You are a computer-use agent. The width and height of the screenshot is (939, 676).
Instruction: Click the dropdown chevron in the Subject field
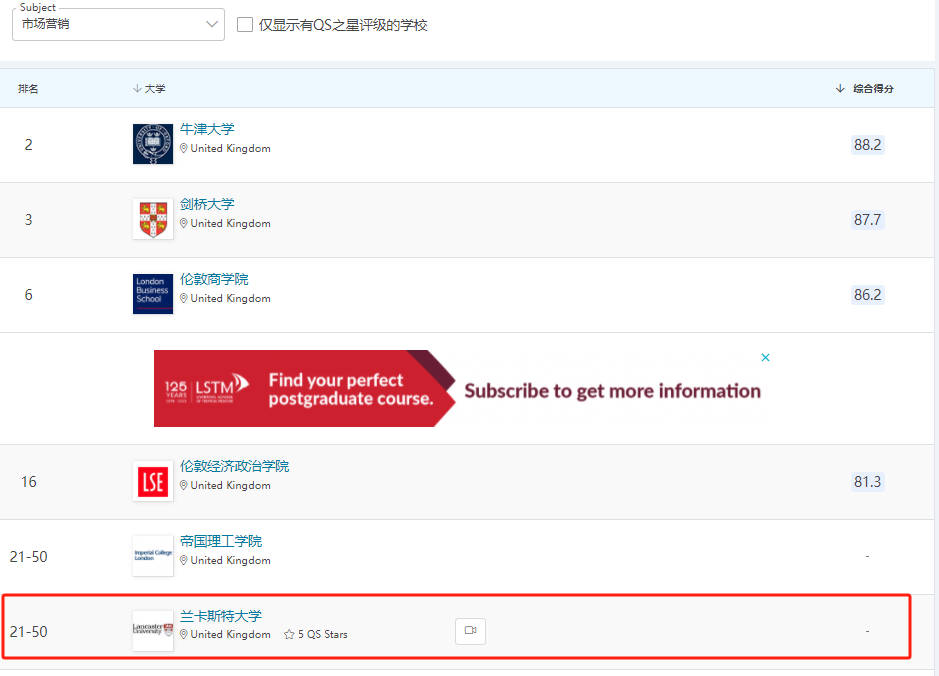pos(213,24)
